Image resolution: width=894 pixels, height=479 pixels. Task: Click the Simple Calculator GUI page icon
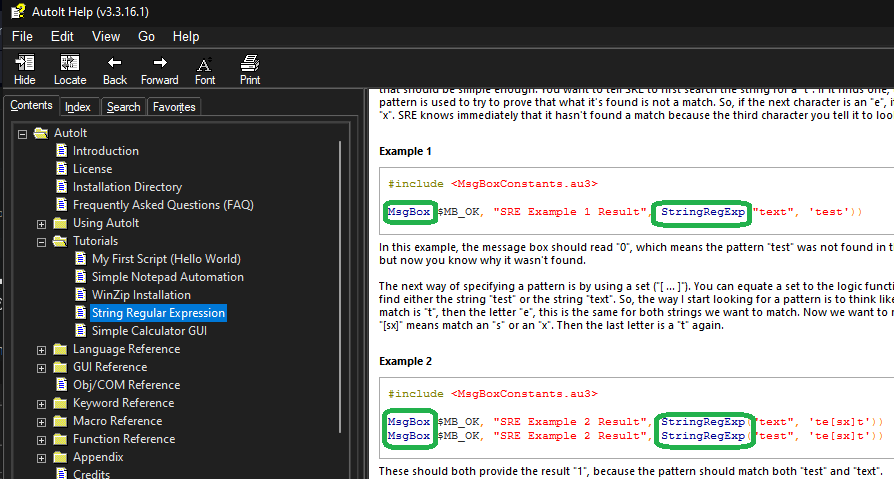(x=81, y=331)
